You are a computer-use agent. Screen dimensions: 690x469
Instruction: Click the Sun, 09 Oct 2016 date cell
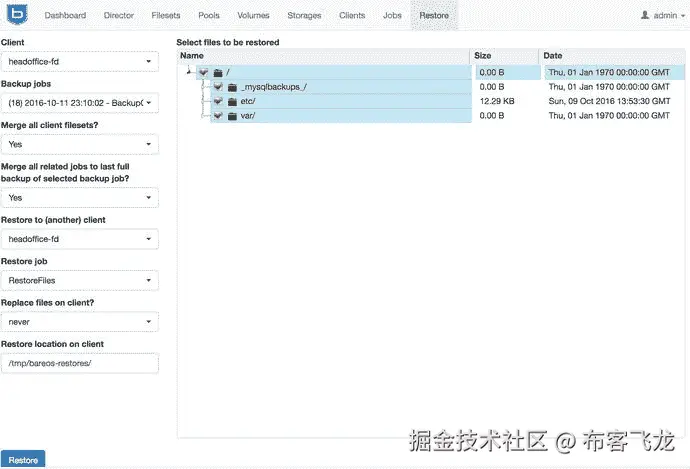[x=609, y=101]
